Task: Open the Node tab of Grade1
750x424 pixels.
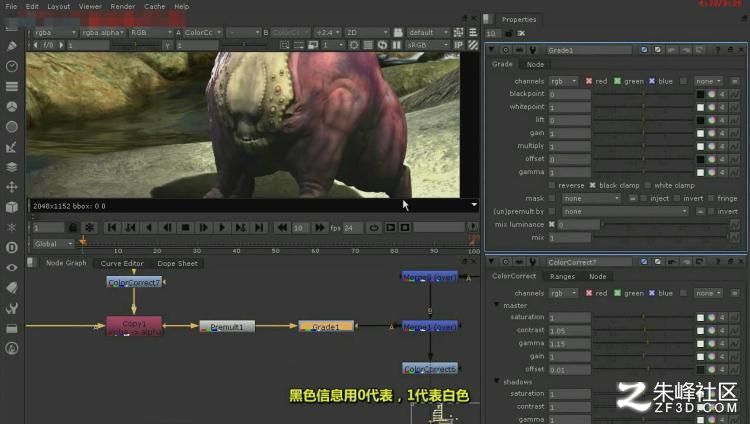Action: [535, 64]
